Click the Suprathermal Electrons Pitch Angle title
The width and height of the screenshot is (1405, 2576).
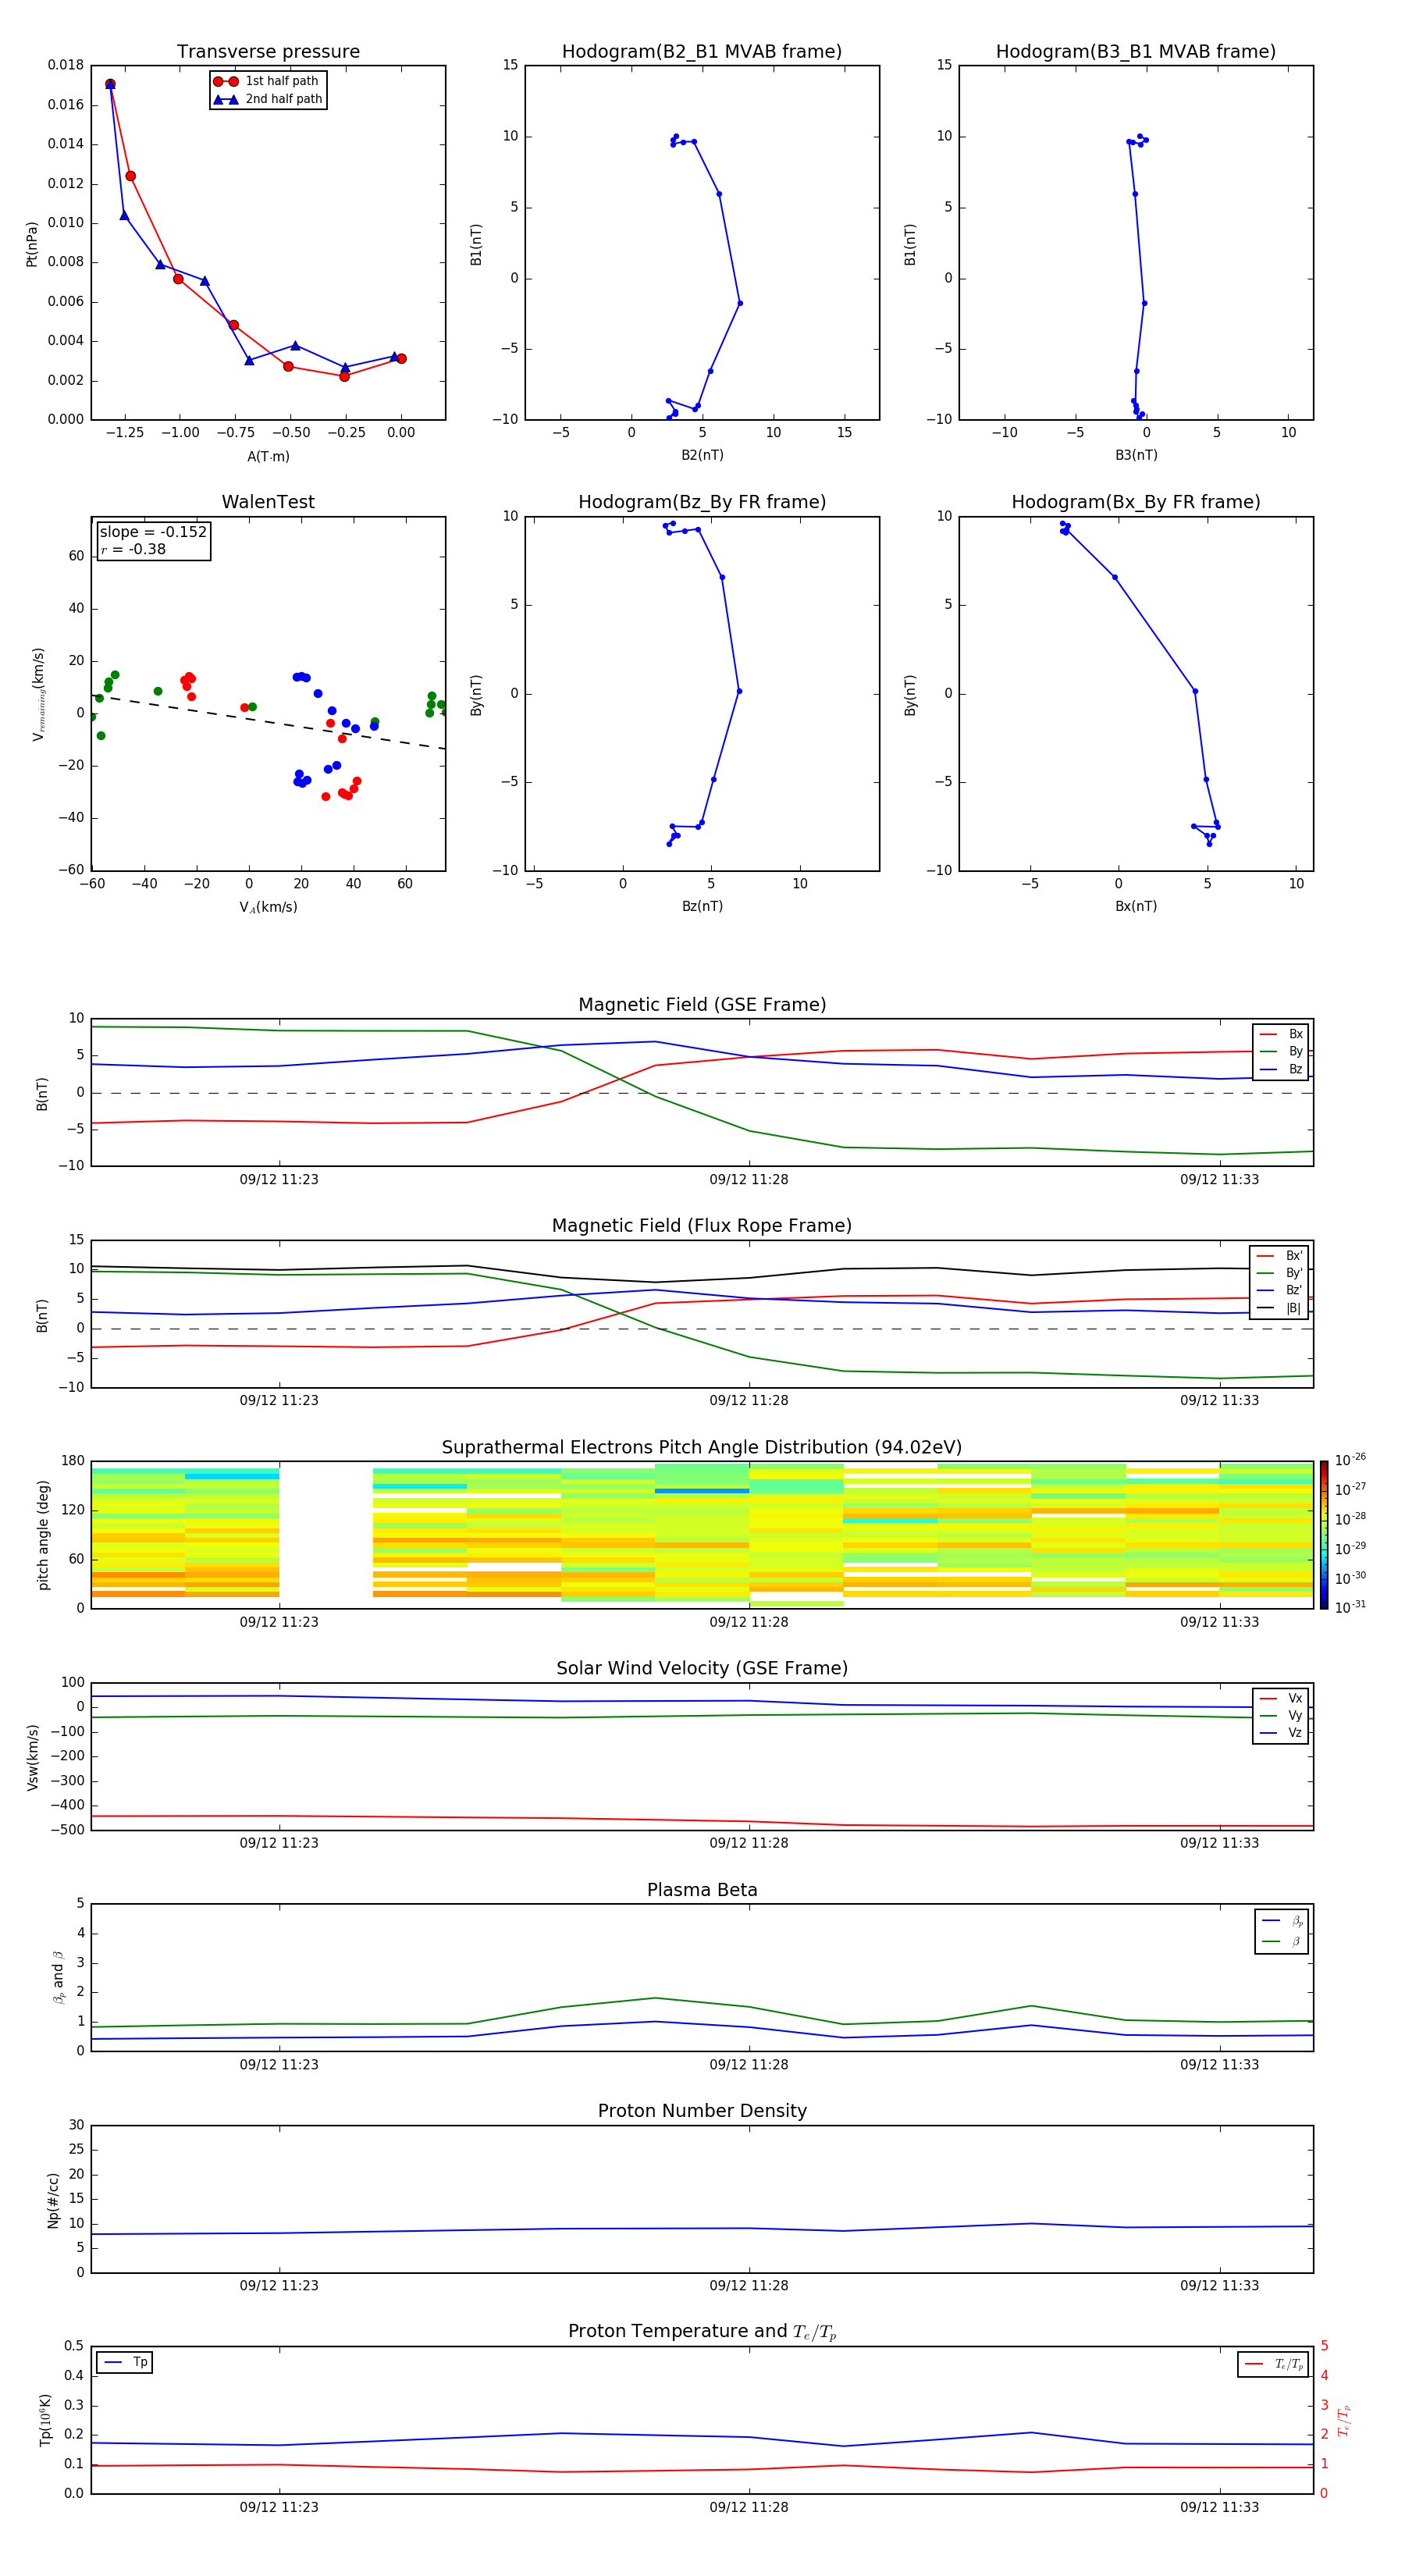(x=702, y=1447)
